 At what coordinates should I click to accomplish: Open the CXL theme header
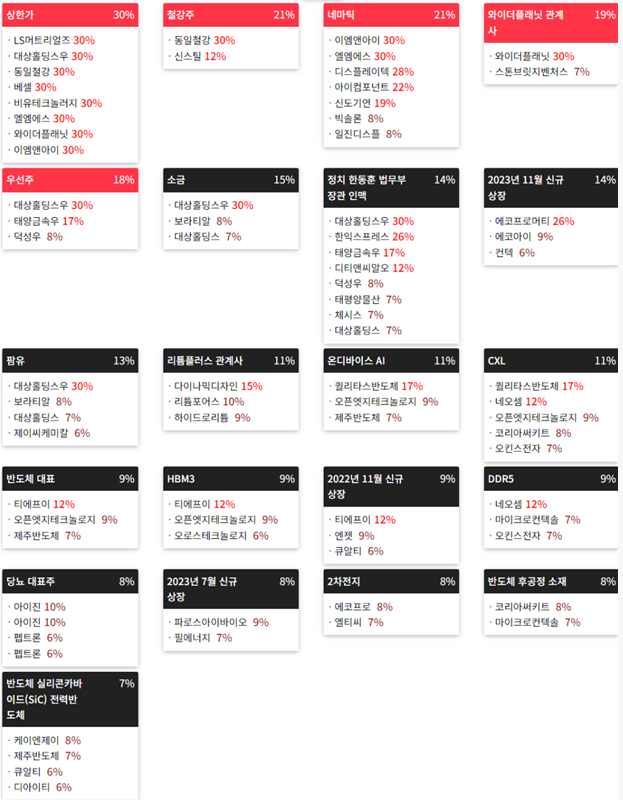click(551, 361)
